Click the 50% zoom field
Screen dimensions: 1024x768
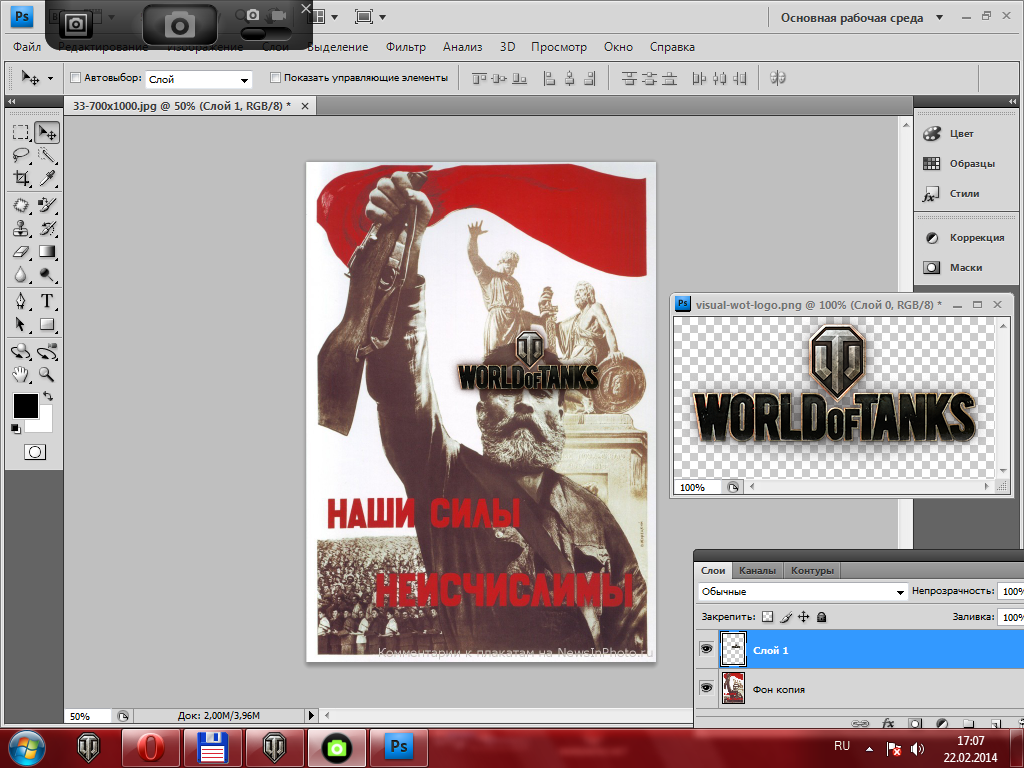coord(88,716)
